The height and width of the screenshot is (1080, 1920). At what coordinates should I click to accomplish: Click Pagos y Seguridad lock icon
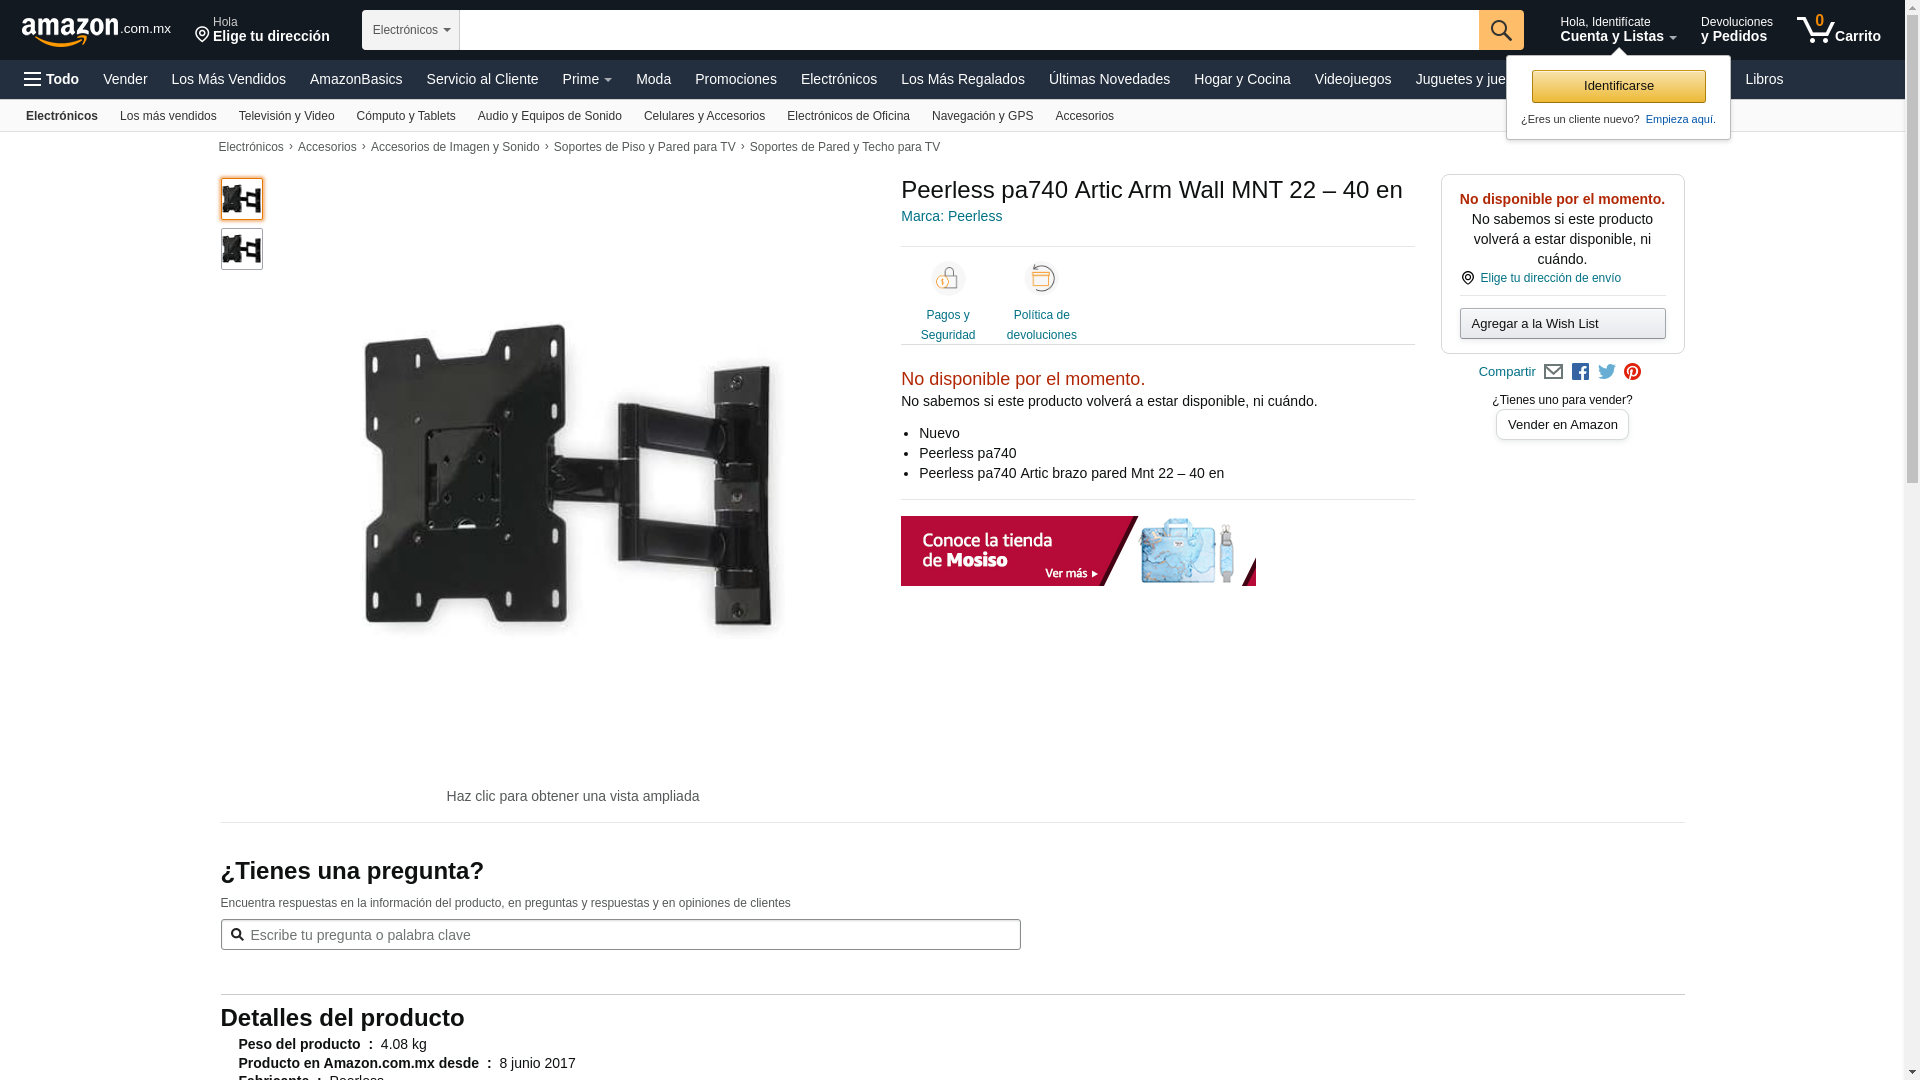pos(948,278)
